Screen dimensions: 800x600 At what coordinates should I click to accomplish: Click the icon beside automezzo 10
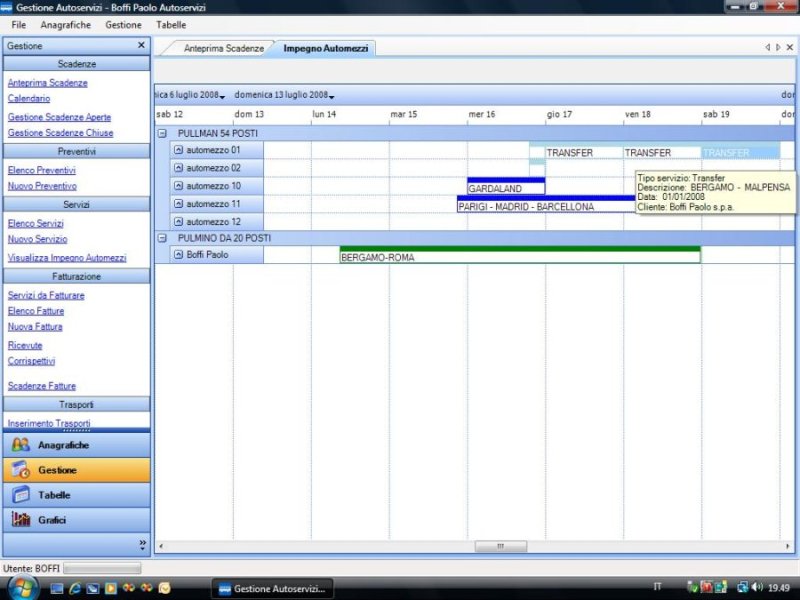pyautogui.click(x=179, y=186)
